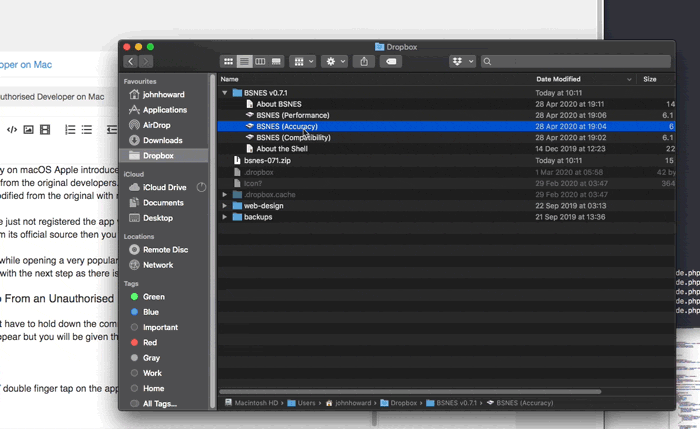Open the 'oper on Mac' link in background page
Image resolution: width=700 pixels, height=429 pixels.
click(26, 65)
